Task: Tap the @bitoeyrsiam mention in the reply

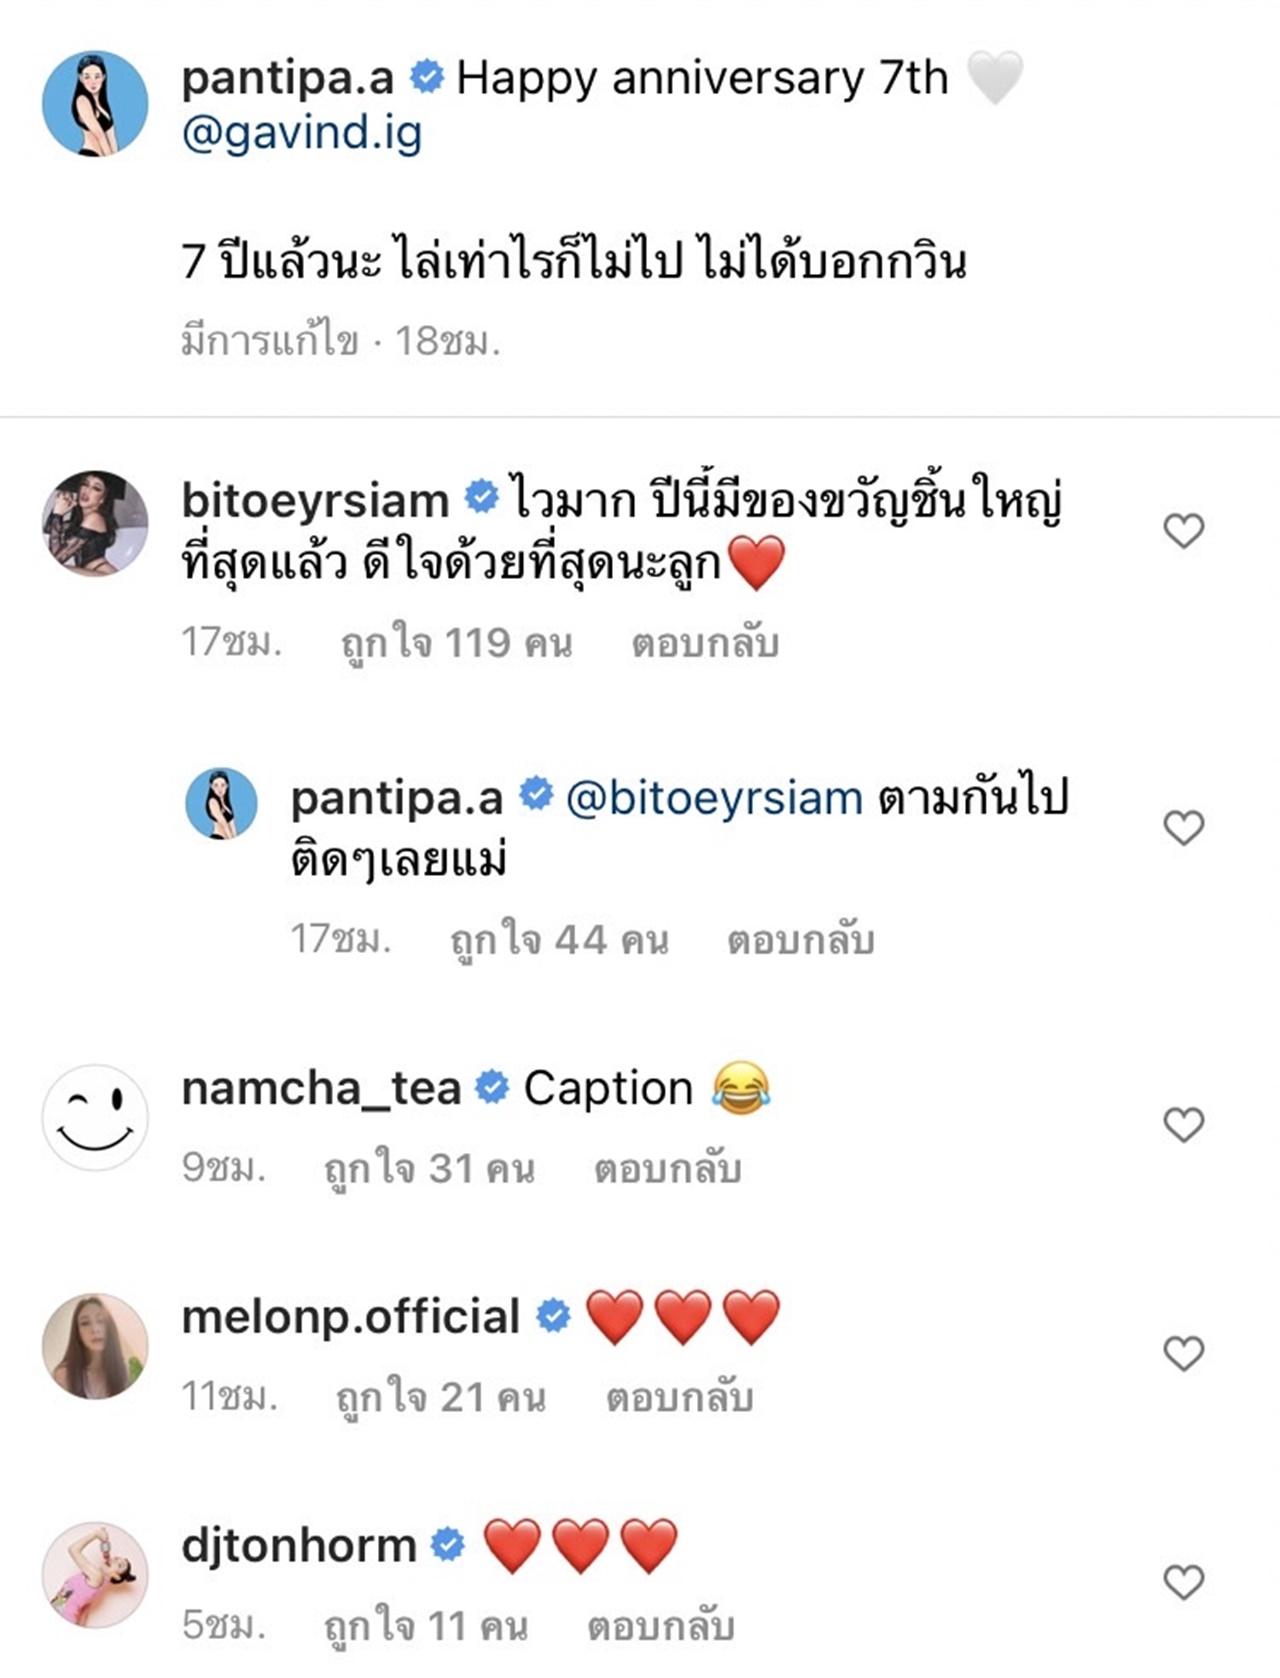Action: point(714,799)
